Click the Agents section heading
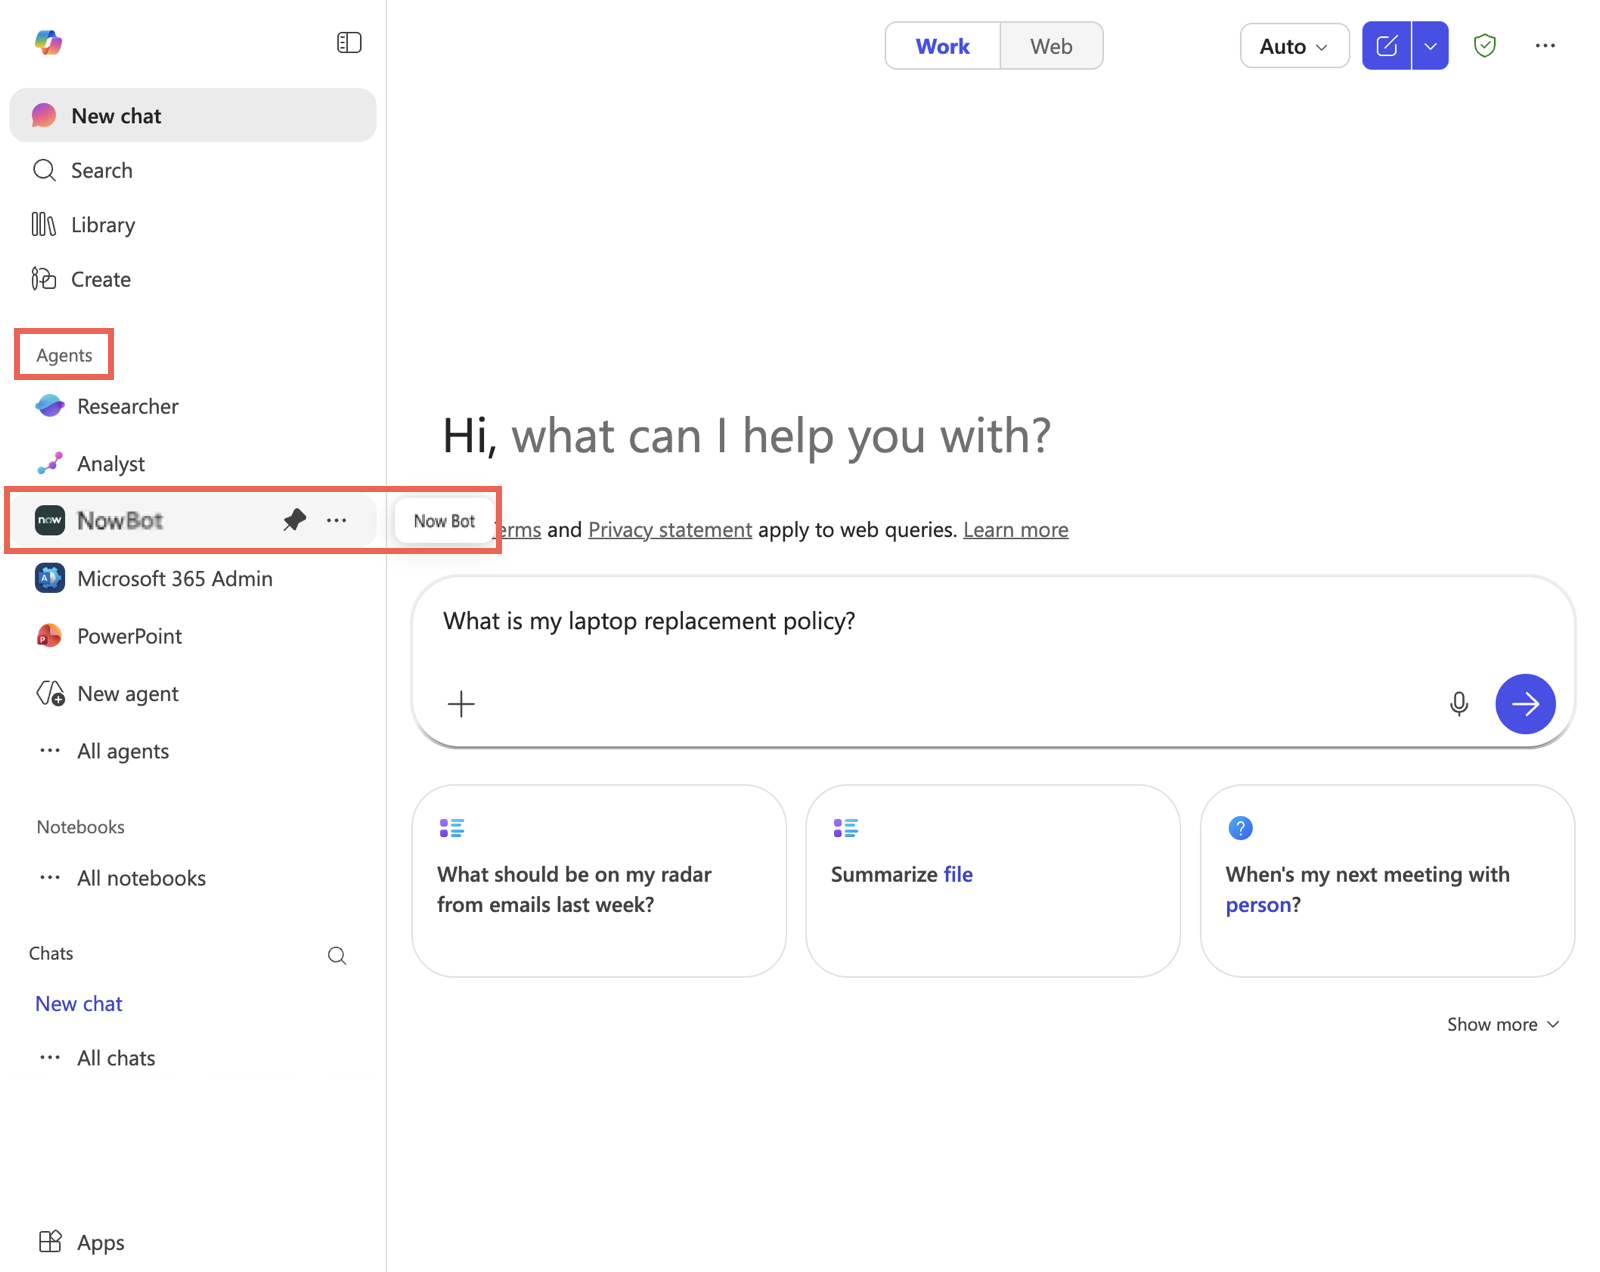1600x1272 pixels. point(64,355)
